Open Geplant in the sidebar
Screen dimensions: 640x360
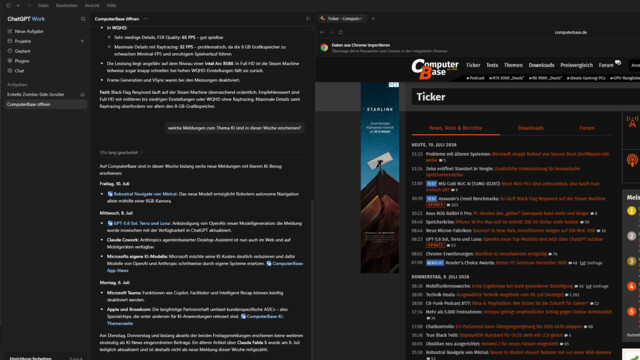point(22,51)
